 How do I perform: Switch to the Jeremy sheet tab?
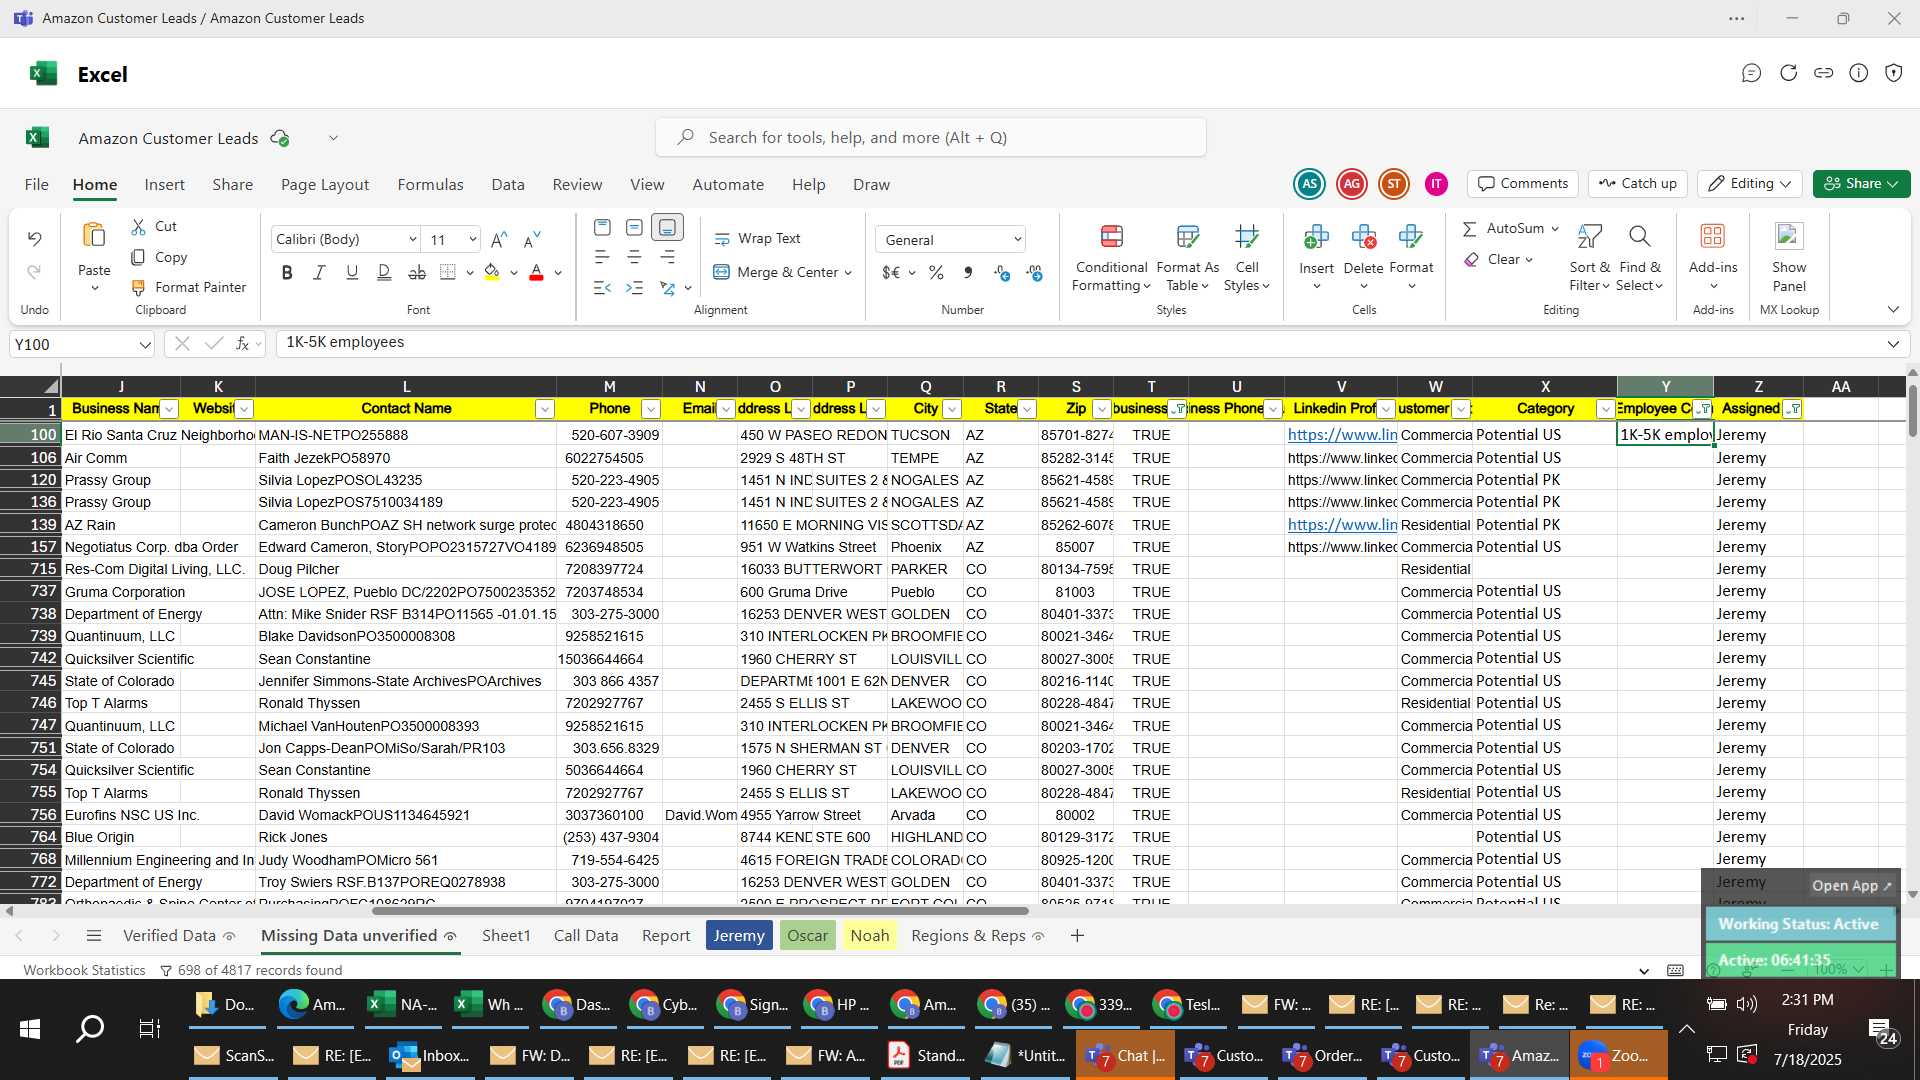pyautogui.click(x=739, y=936)
